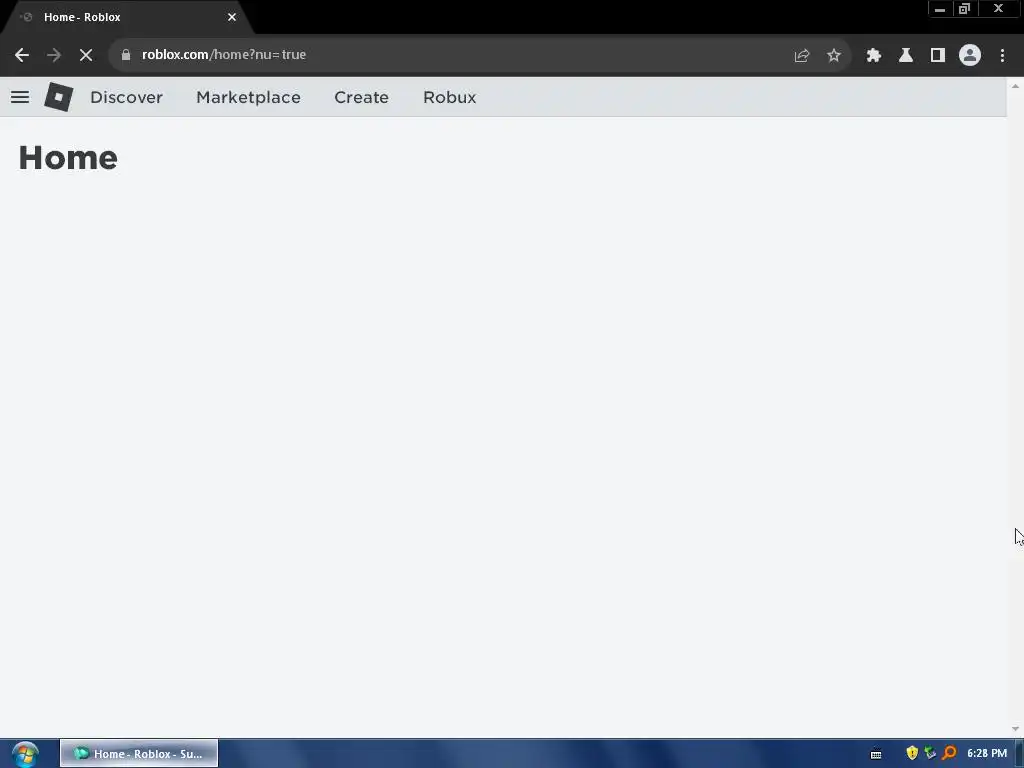Open the Discover page
Image resolution: width=1024 pixels, height=768 pixels.
pyautogui.click(x=126, y=97)
